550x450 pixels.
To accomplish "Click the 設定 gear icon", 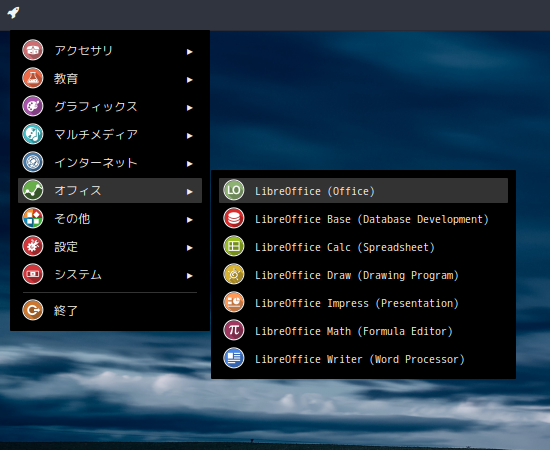I will (33, 247).
